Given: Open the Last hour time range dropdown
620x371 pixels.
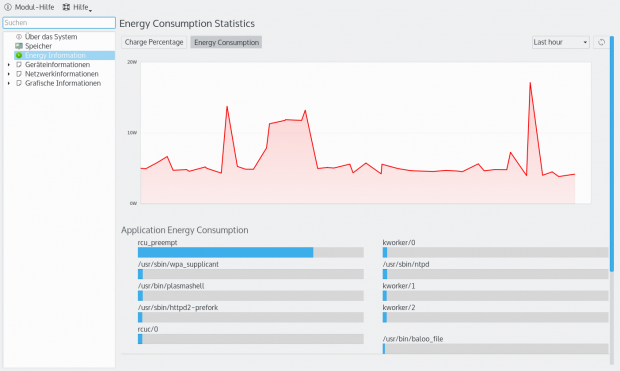Looking at the screenshot, I should click(x=560, y=42).
